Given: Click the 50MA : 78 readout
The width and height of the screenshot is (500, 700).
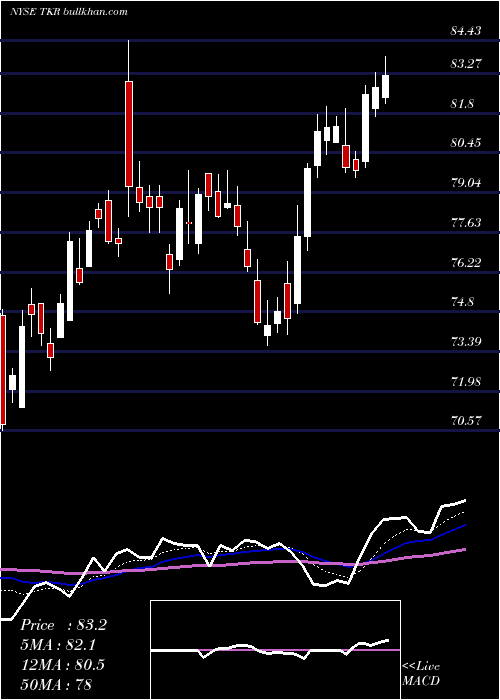Looking at the screenshot, I should coord(56,684).
